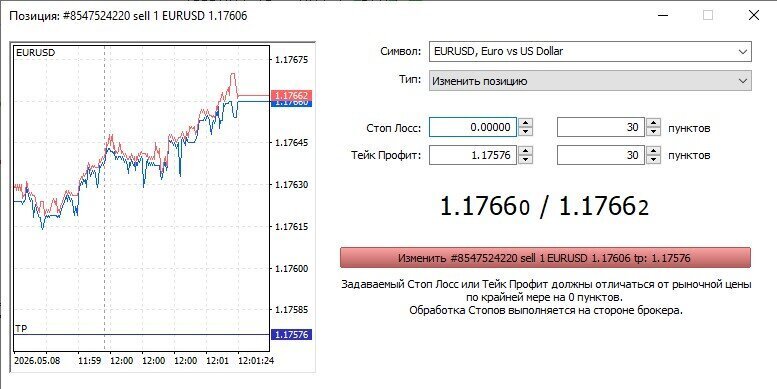The image size is (777, 389).
Task: Click the red 1.17662 ask price tag
Action: tap(291, 95)
